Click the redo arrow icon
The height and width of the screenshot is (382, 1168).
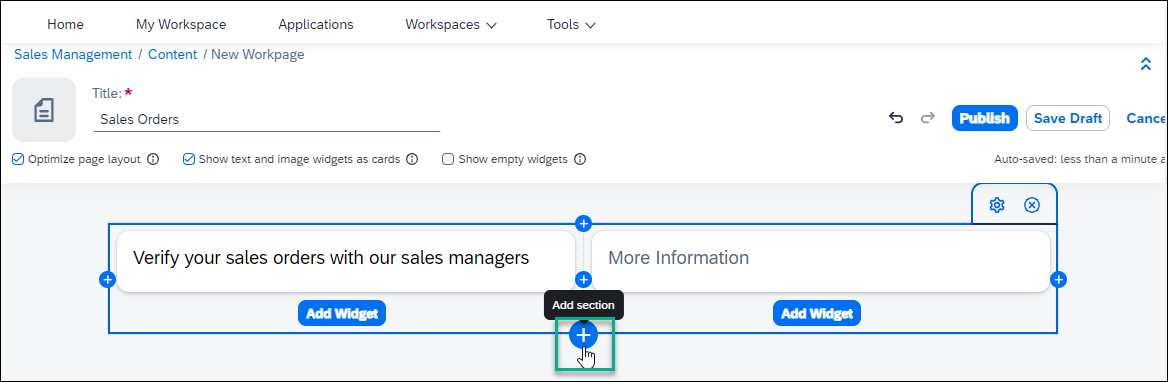(x=927, y=118)
